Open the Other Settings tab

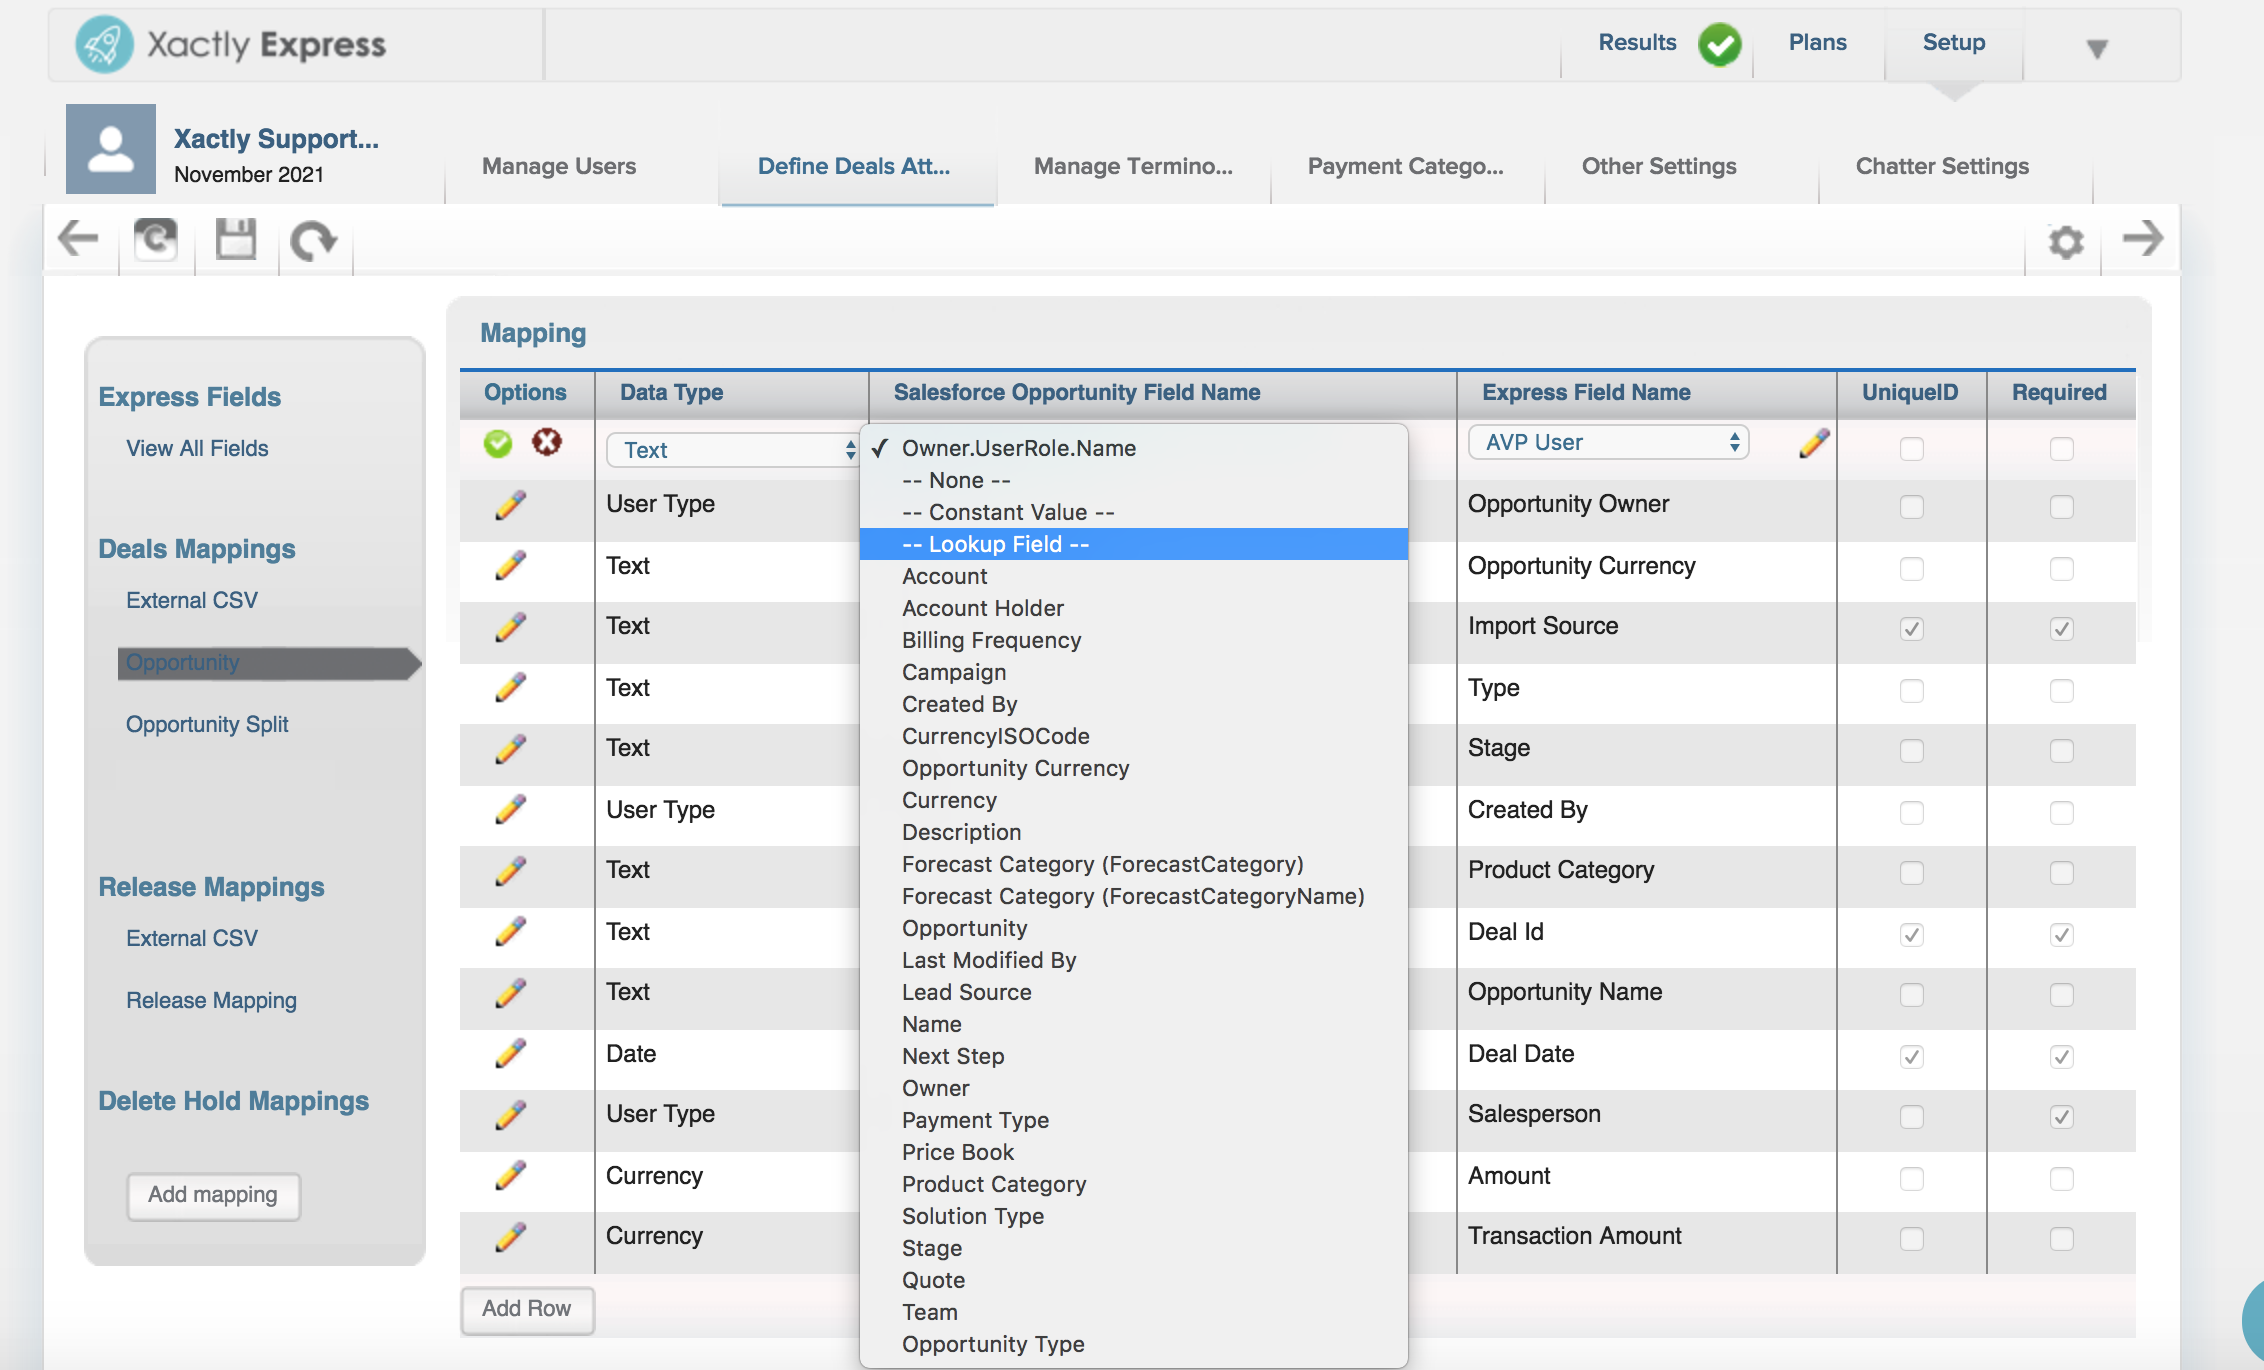(x=1659, y=166)
